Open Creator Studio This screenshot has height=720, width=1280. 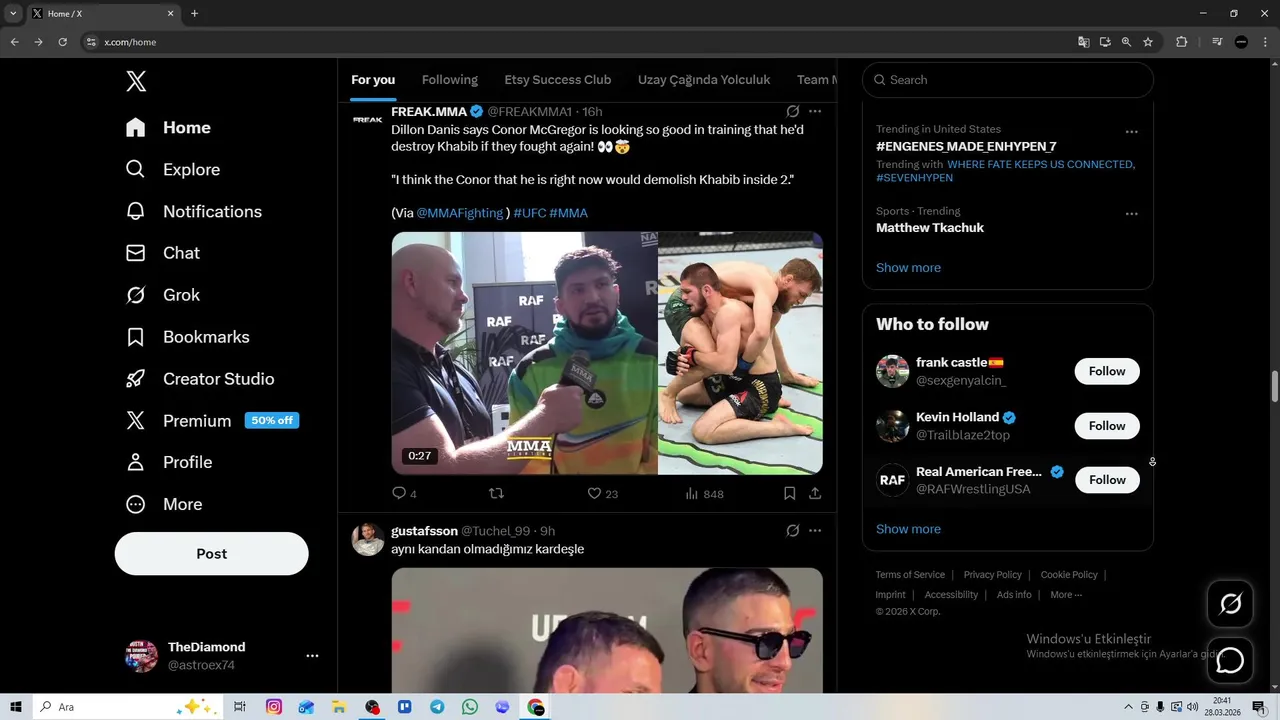pos(199,379)
